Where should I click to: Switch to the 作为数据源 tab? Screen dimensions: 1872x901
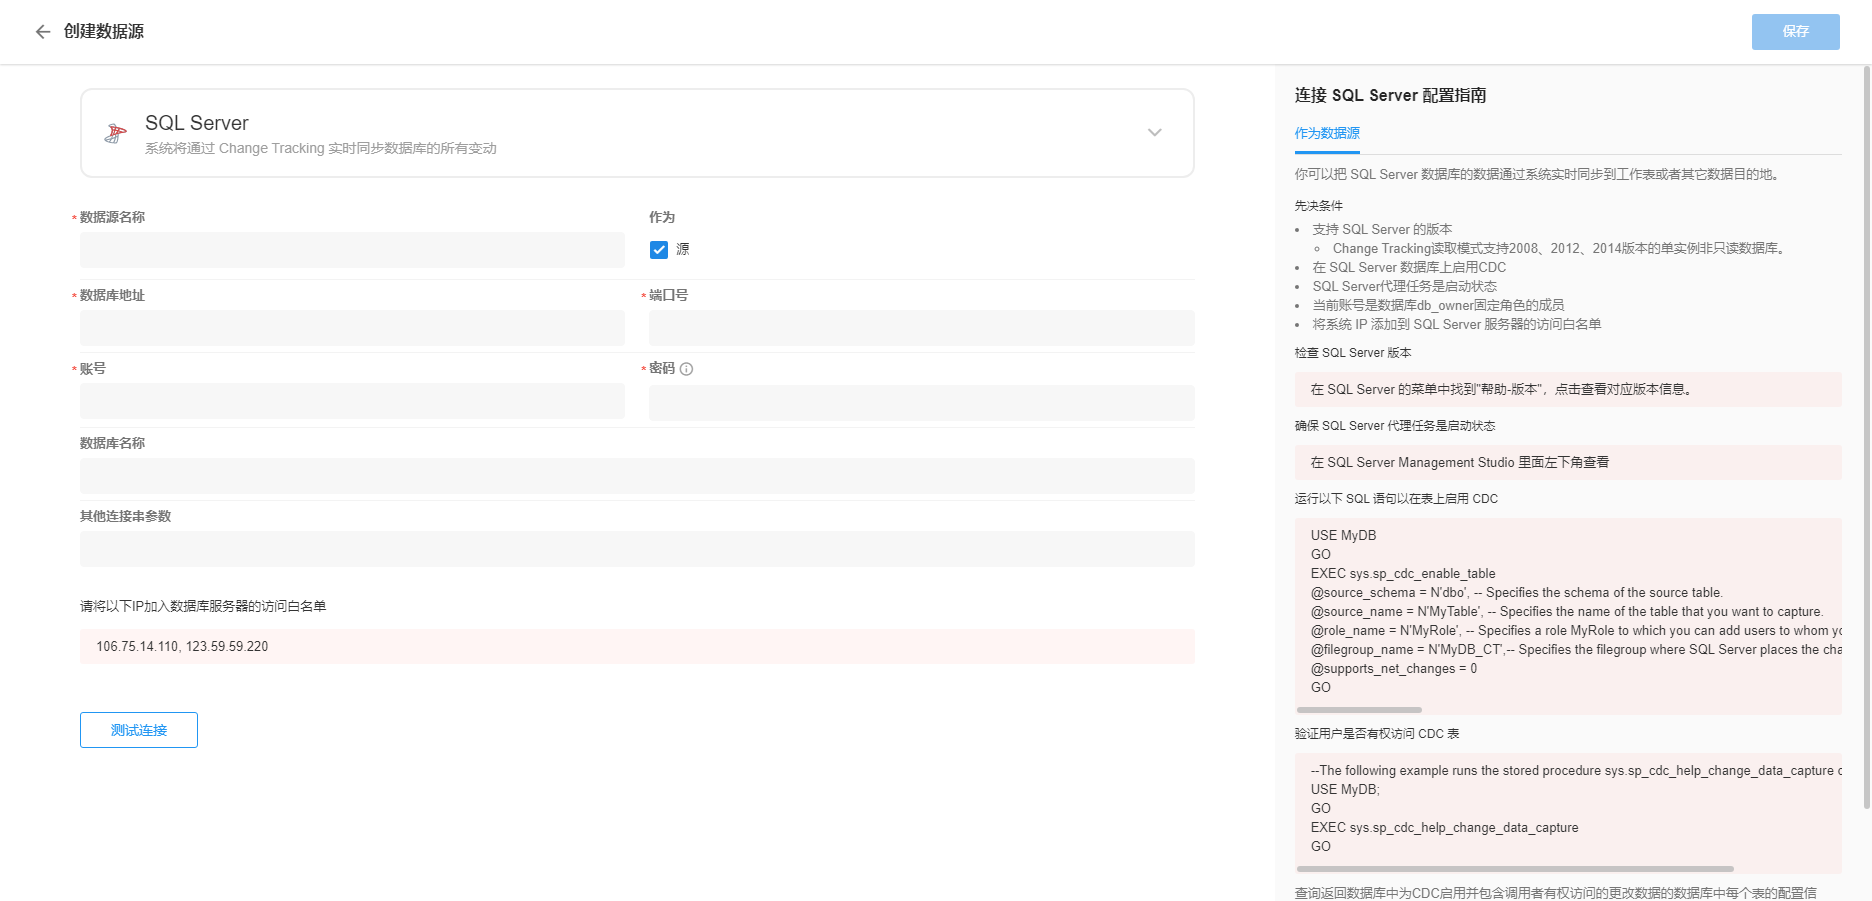1327,133
